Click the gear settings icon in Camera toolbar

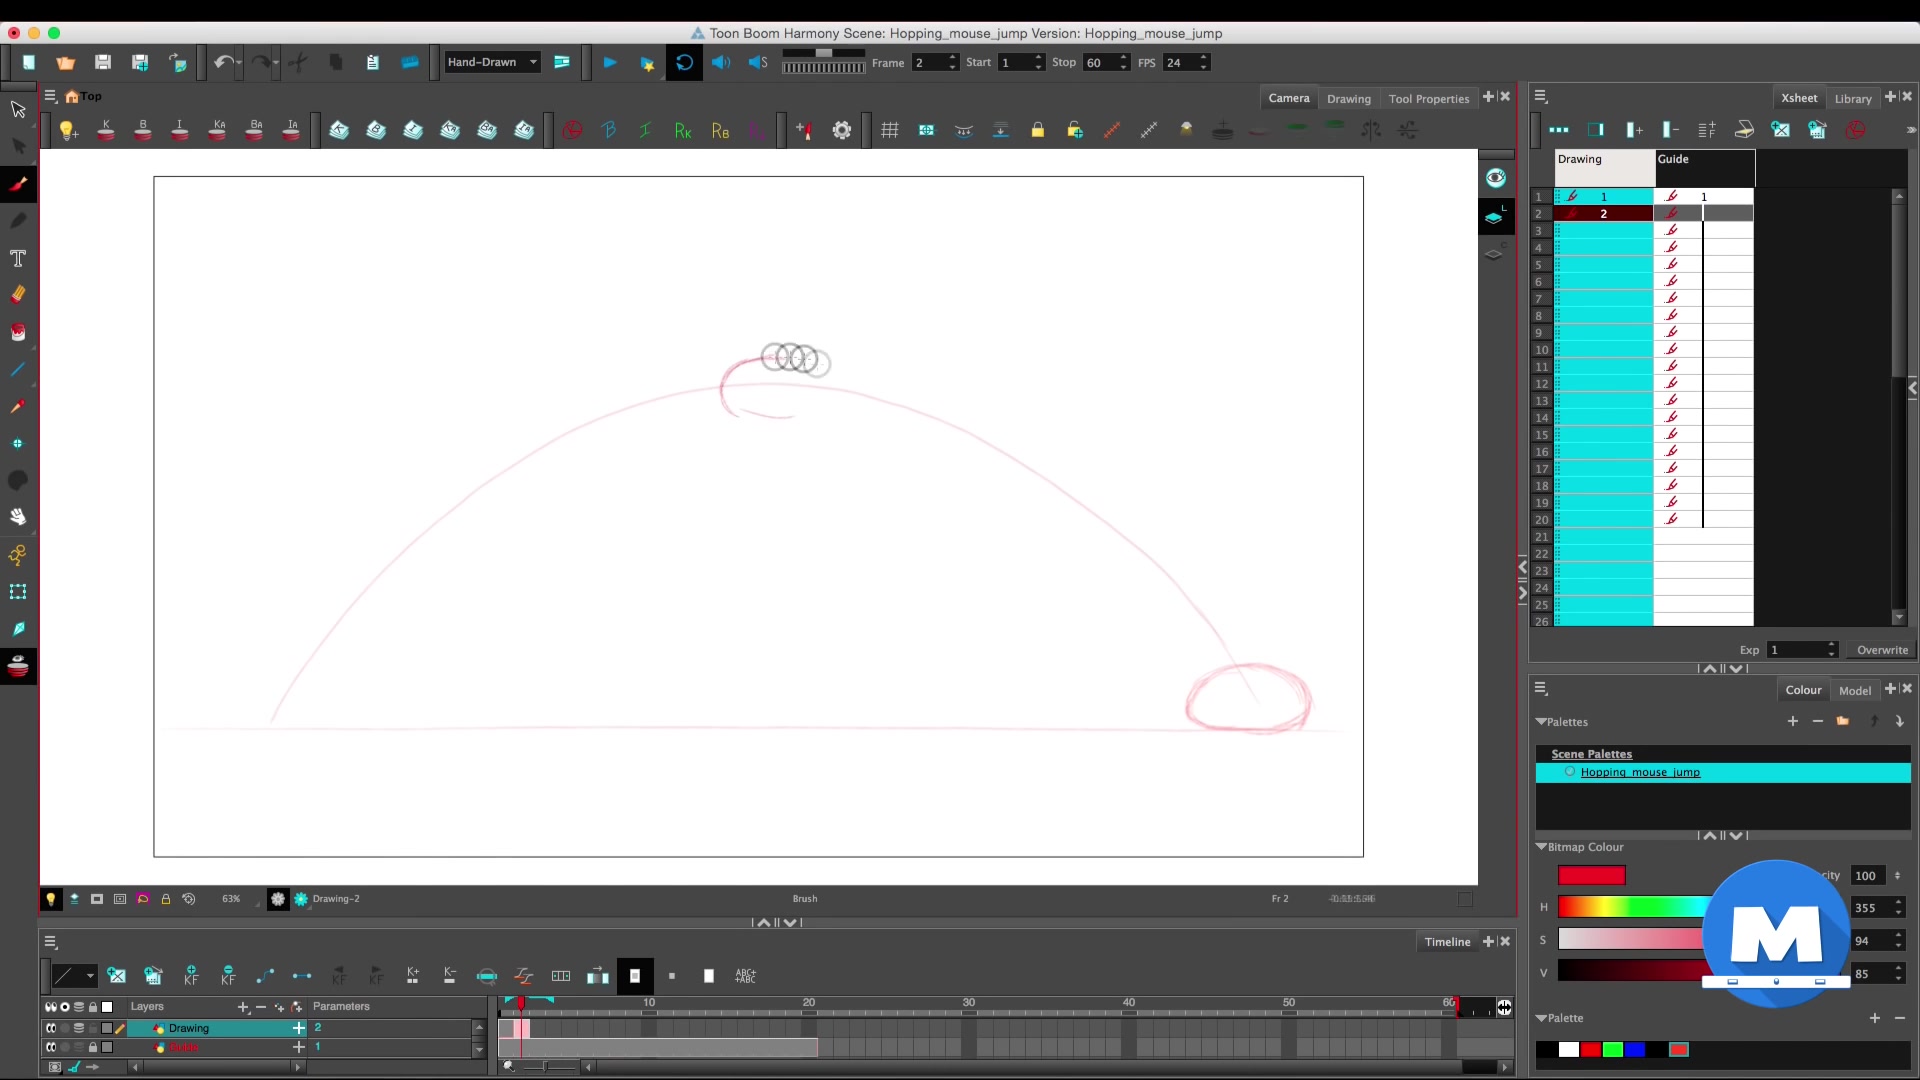tap(842, 130)
